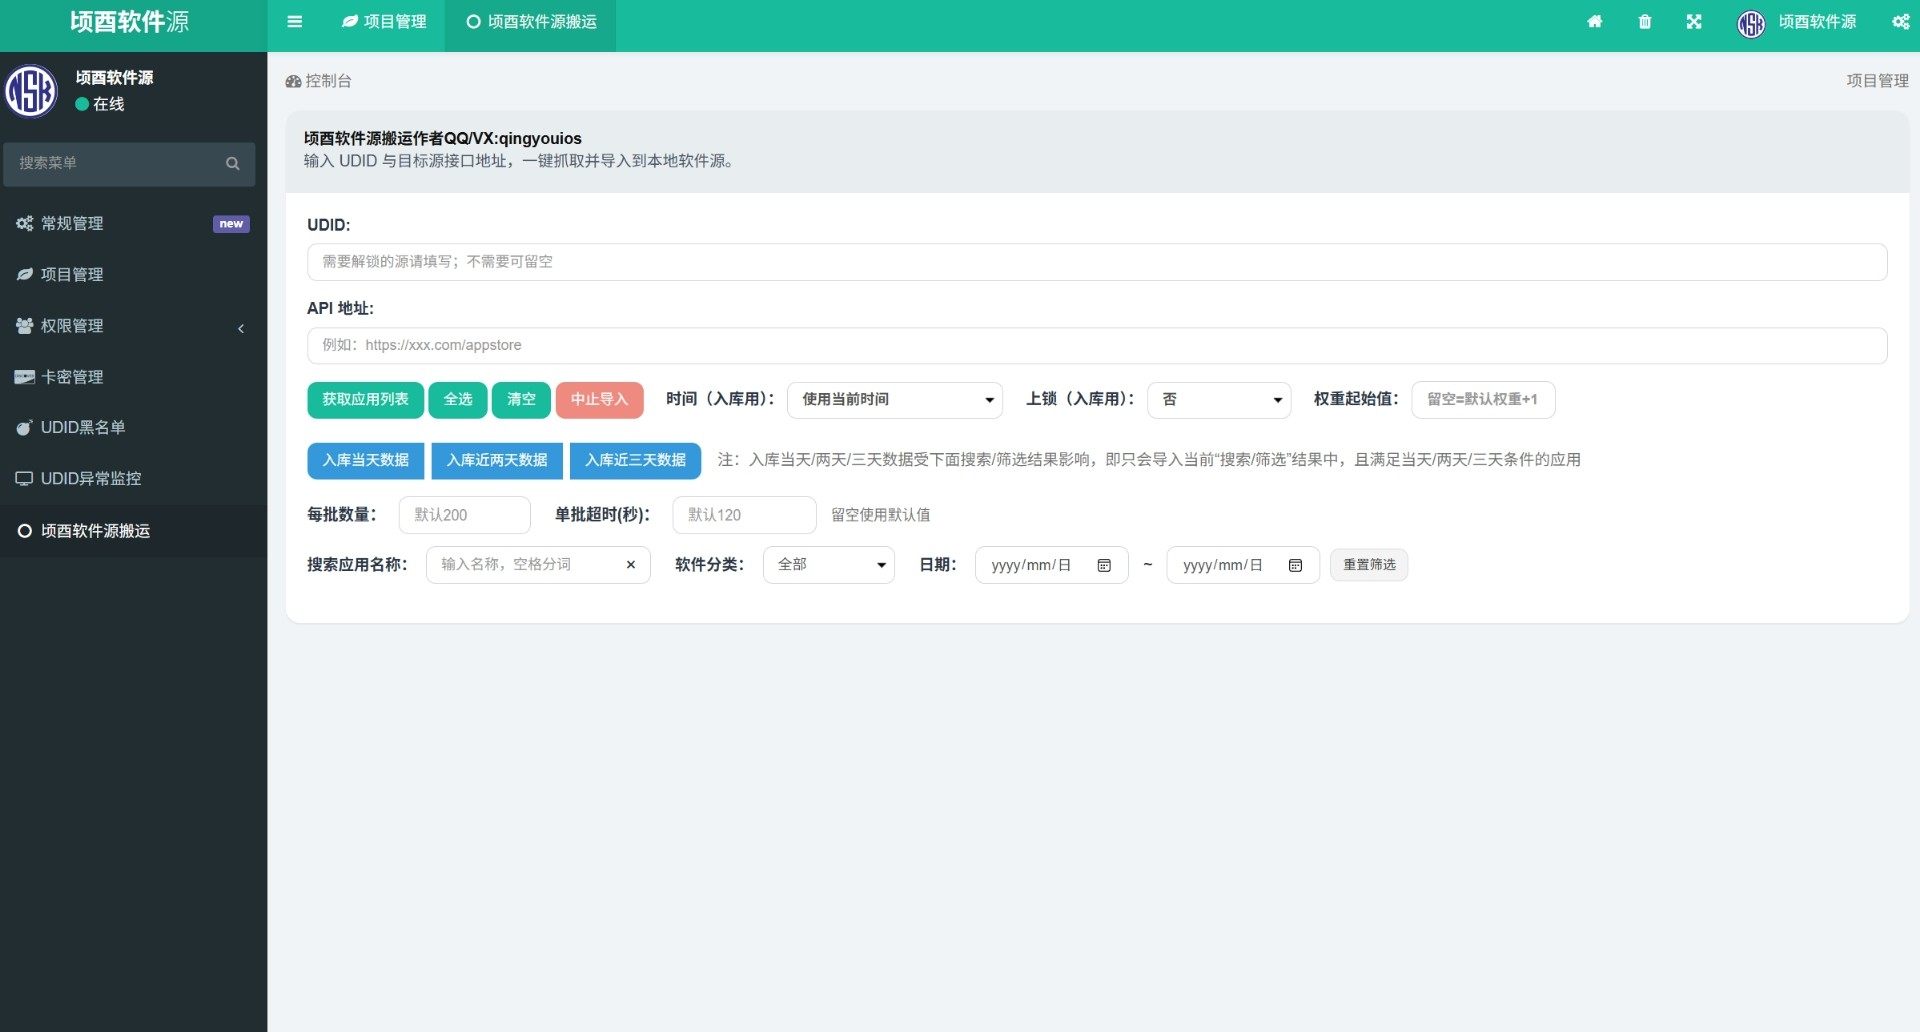Screen dimensions: 1920x1032
Task: Switch to the 顷酉软件源搬运 top tab
Action: [531, 22]
